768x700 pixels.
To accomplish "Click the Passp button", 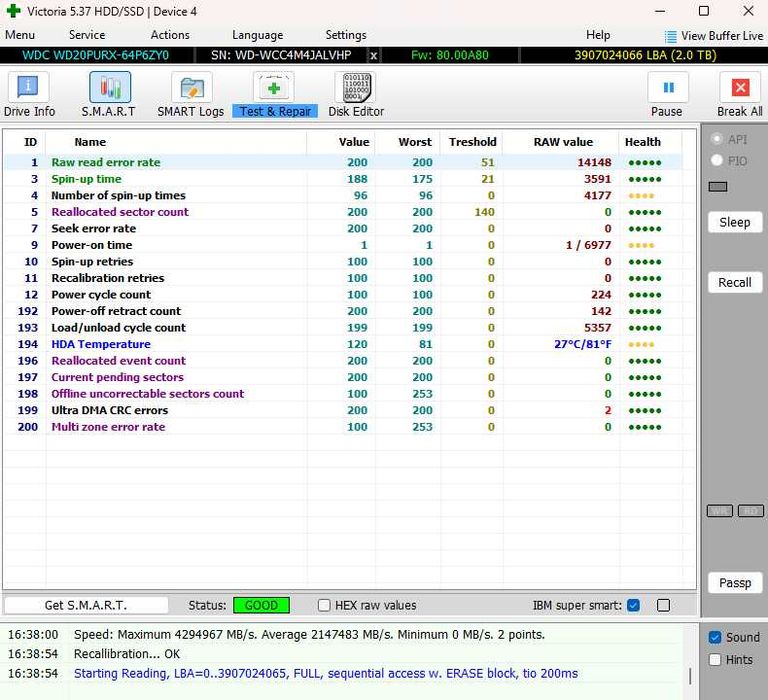I will pos(735,583).
